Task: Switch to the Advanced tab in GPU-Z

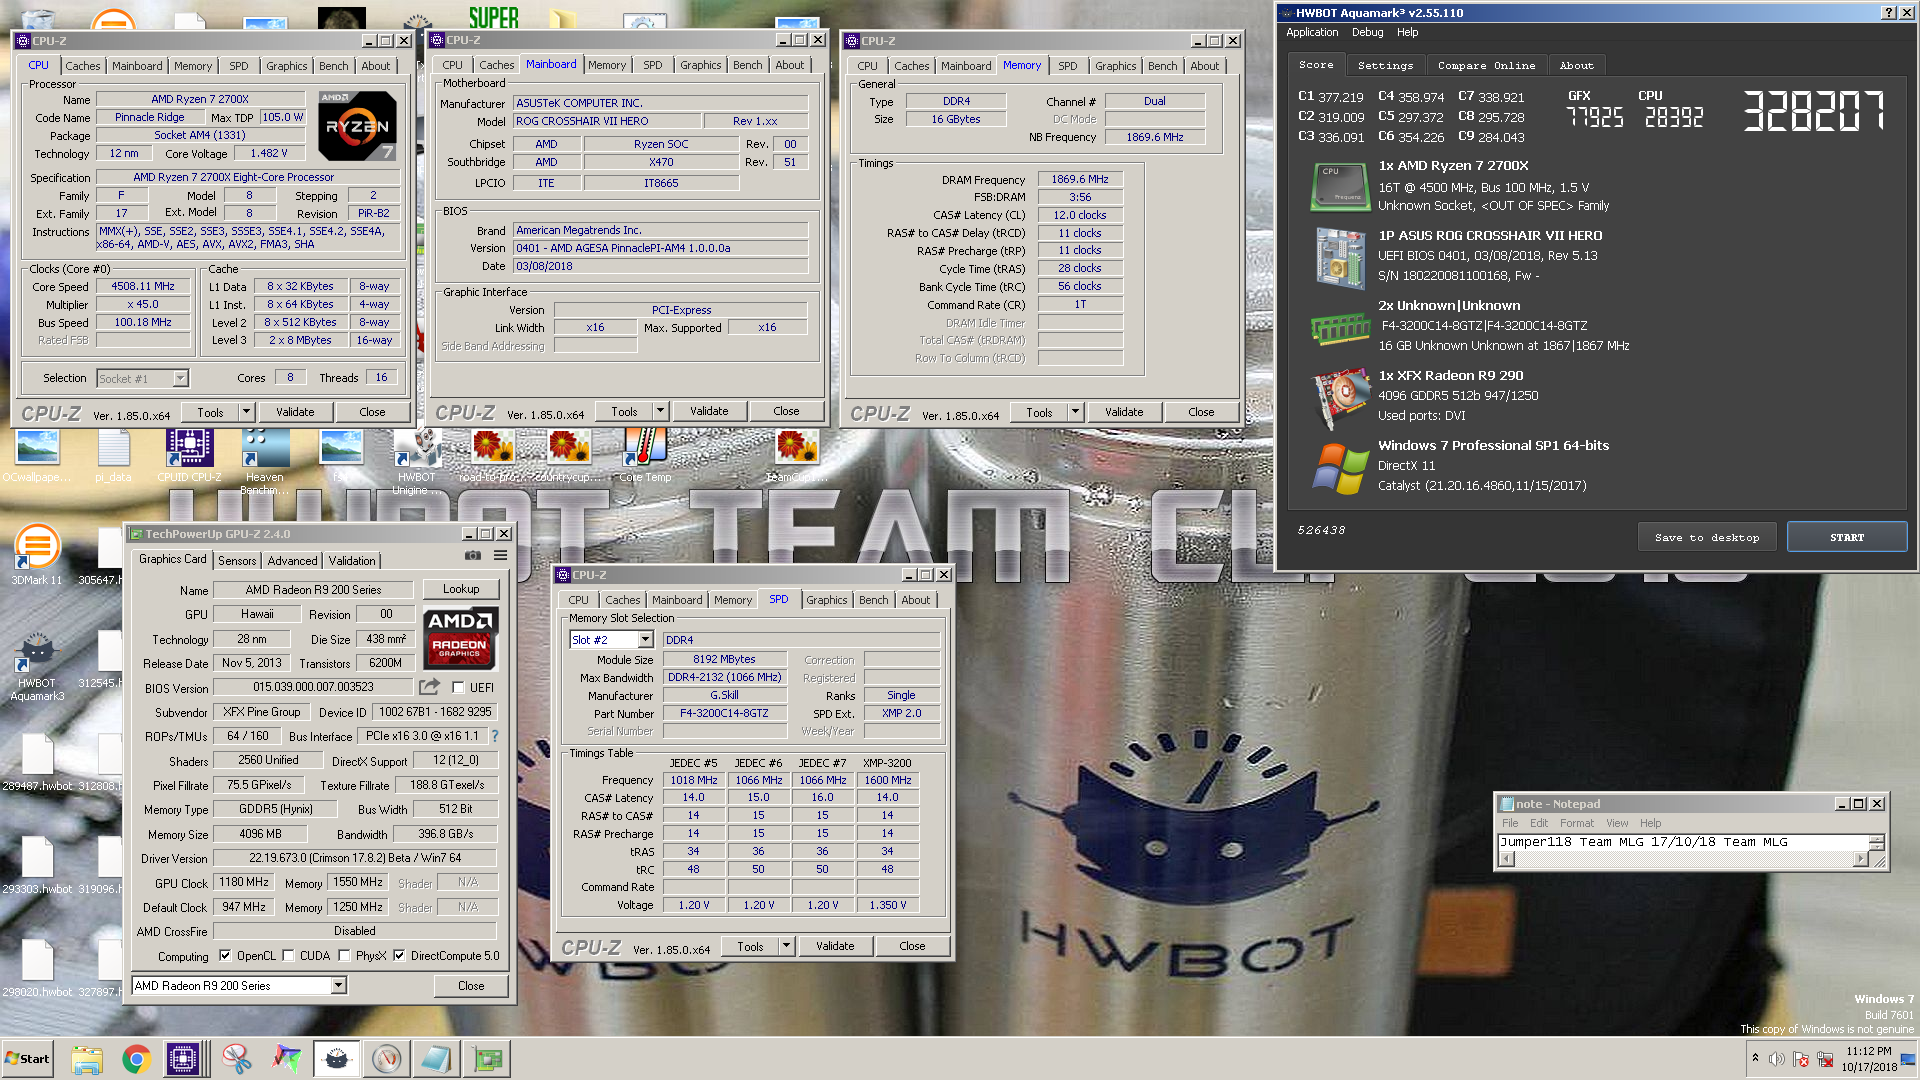Action: click(292, 561)
